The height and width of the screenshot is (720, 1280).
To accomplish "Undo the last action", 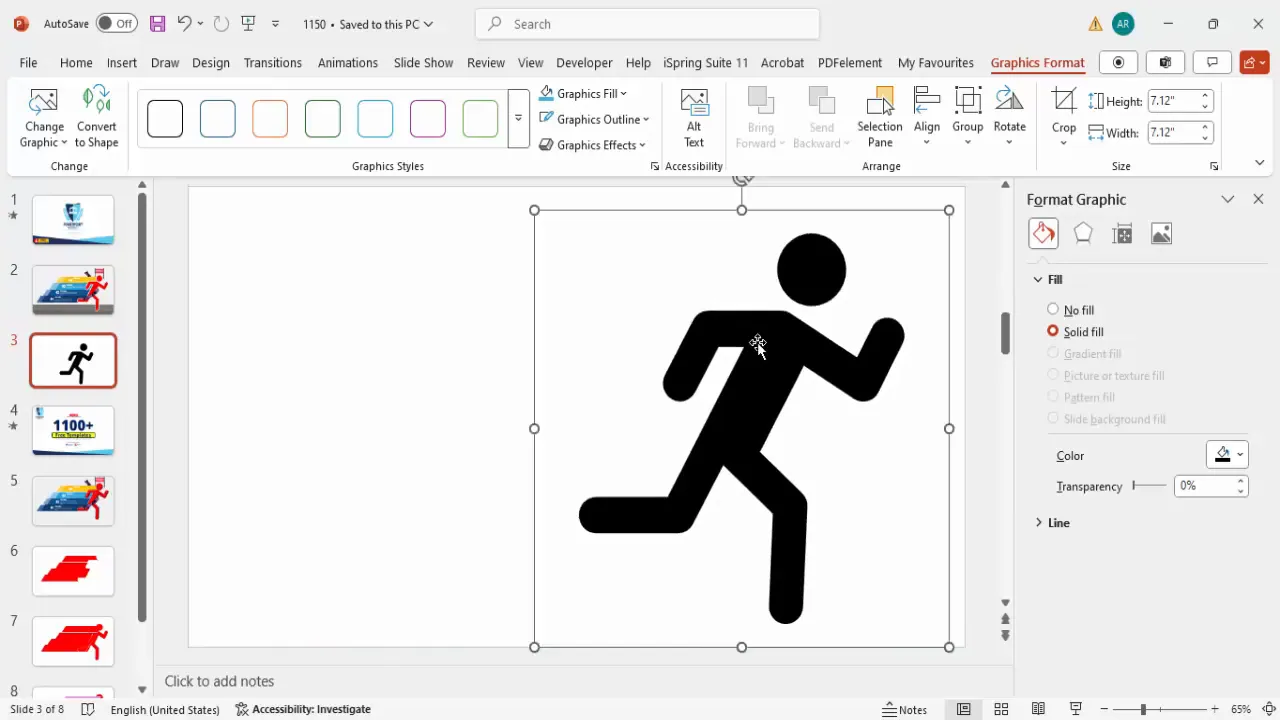I will (184, 24).
